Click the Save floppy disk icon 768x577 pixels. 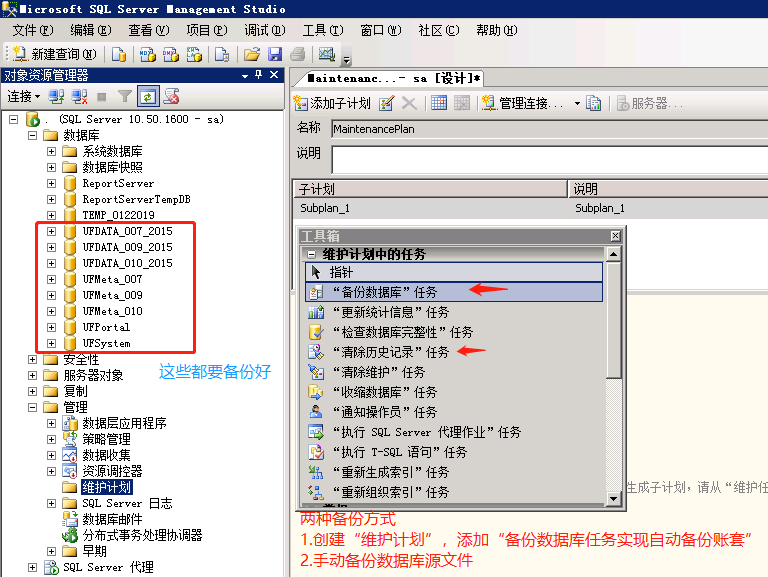pyautogui.click(x=275, y=54)
